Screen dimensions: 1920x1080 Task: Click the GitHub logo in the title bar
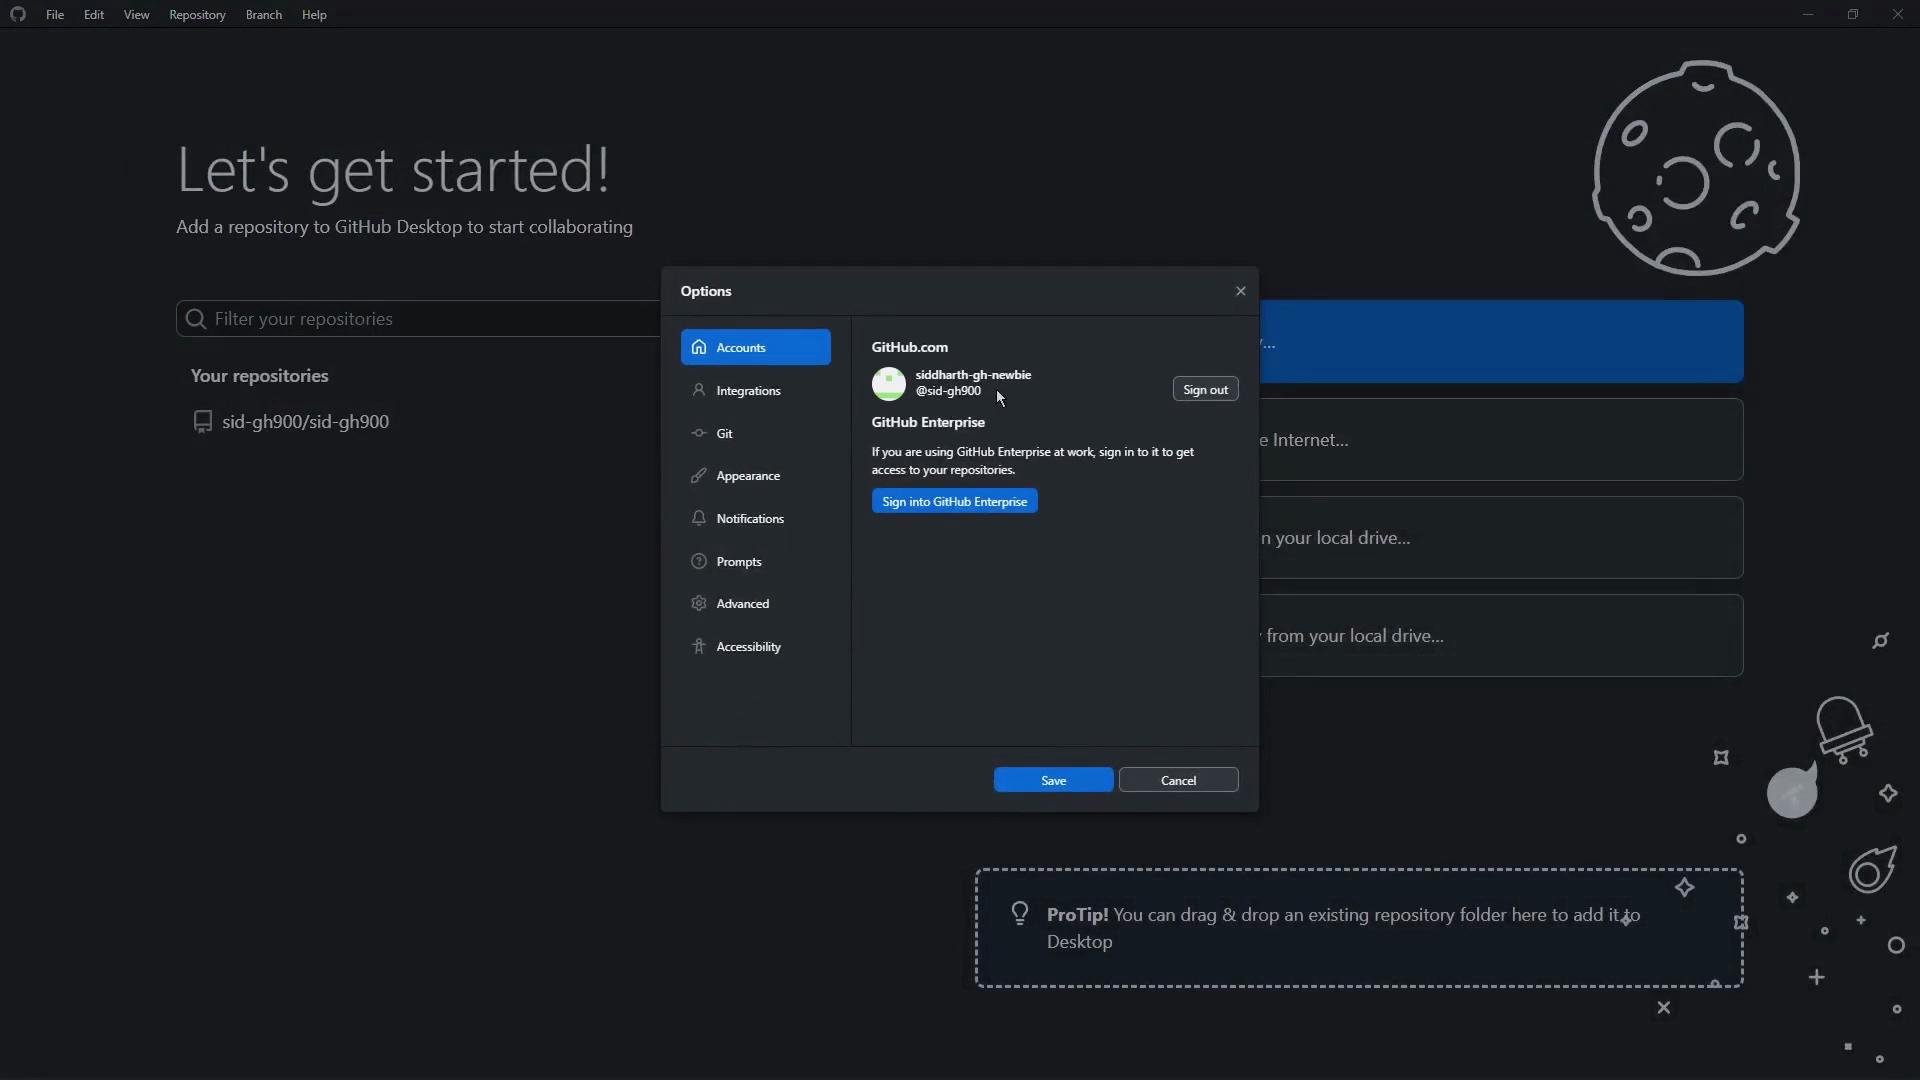(17, 14)
